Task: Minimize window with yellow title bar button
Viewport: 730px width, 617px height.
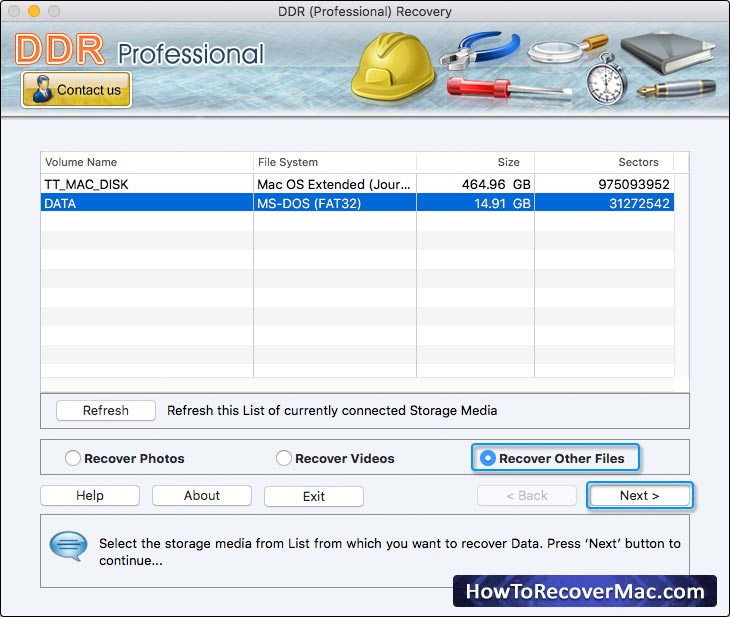Action: pyautogui.click(x=34, y=11)
